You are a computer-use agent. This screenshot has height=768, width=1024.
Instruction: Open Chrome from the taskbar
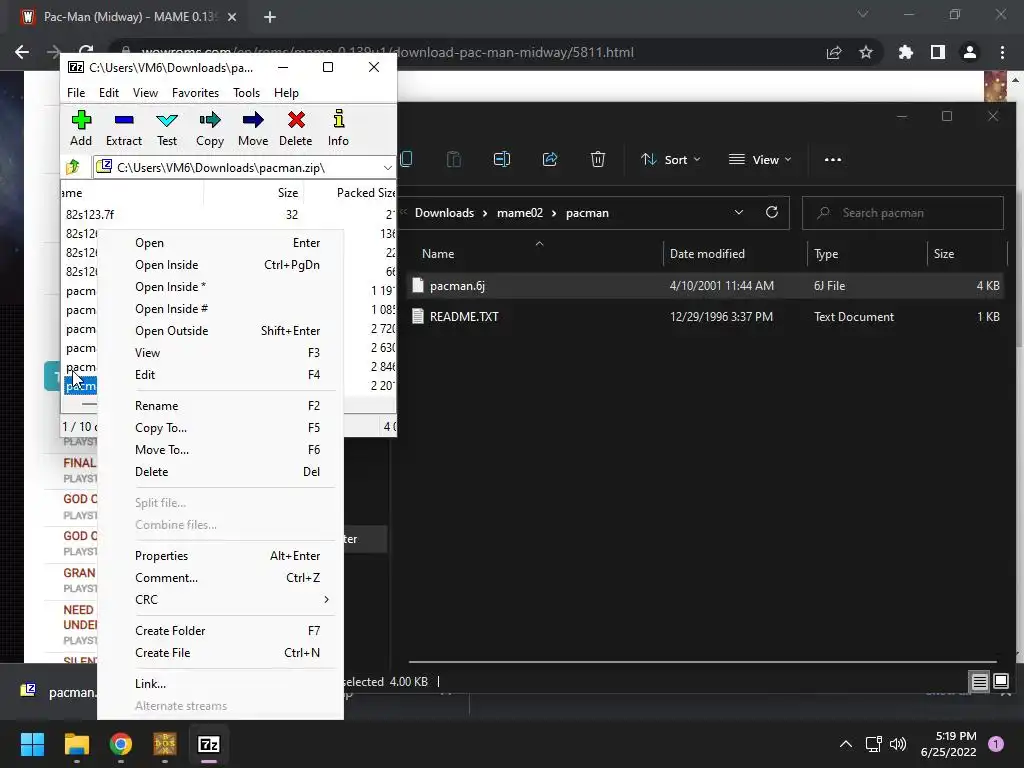pos(121,744)
